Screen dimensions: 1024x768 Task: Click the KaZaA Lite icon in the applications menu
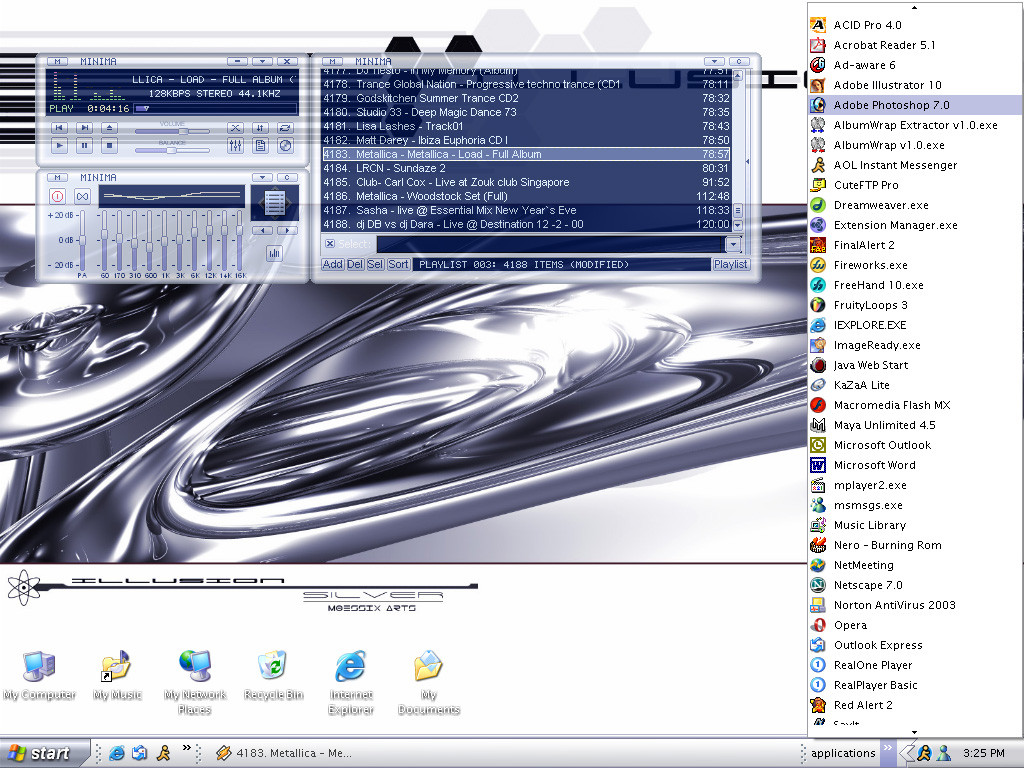(818, 385)
